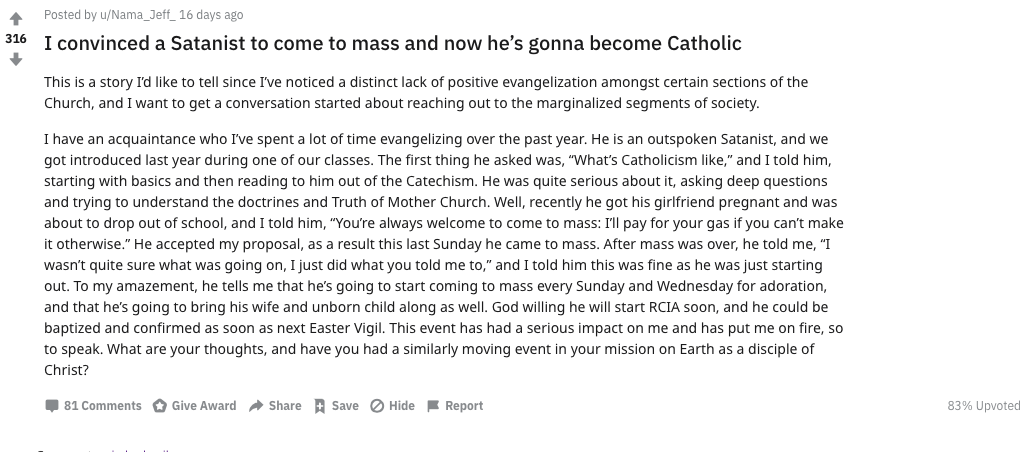Viewport: 1032px width, 452px height.
Task: Click the 316 vote score
Action: [15, 38]
